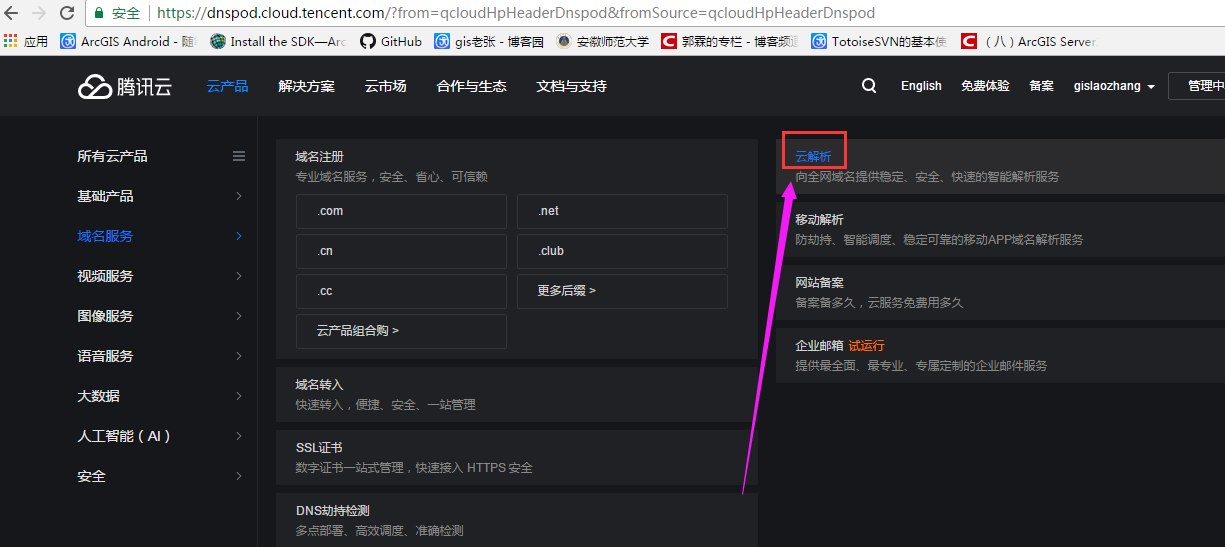Click the 云解析 link

pyautogui.click(x=813, y=157)
